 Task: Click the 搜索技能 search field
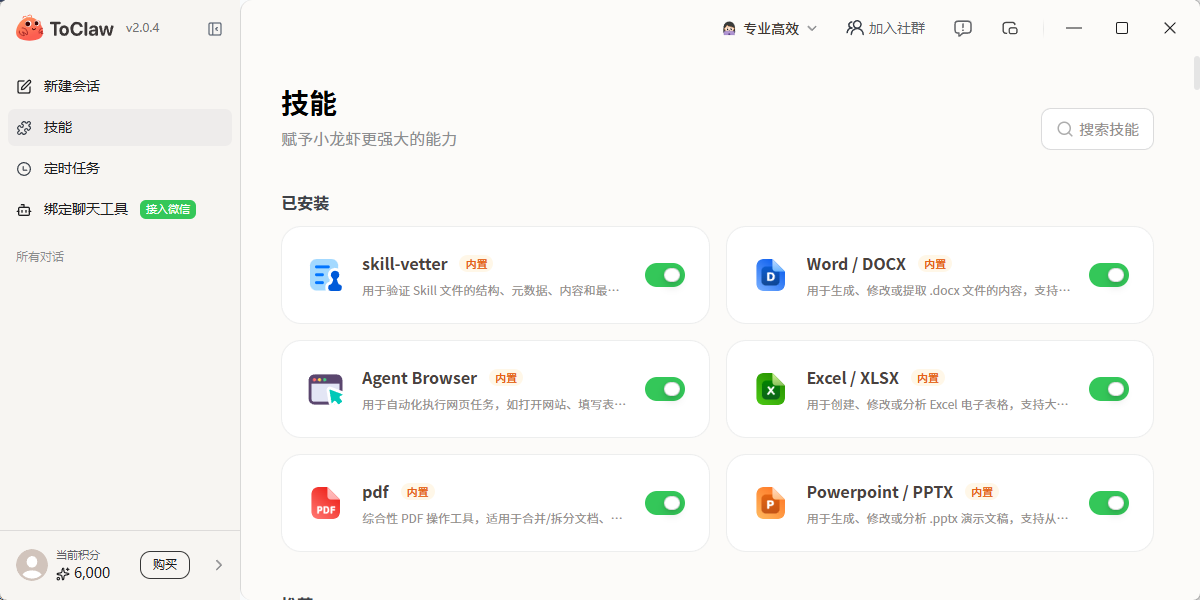(x=1097, y=129)
